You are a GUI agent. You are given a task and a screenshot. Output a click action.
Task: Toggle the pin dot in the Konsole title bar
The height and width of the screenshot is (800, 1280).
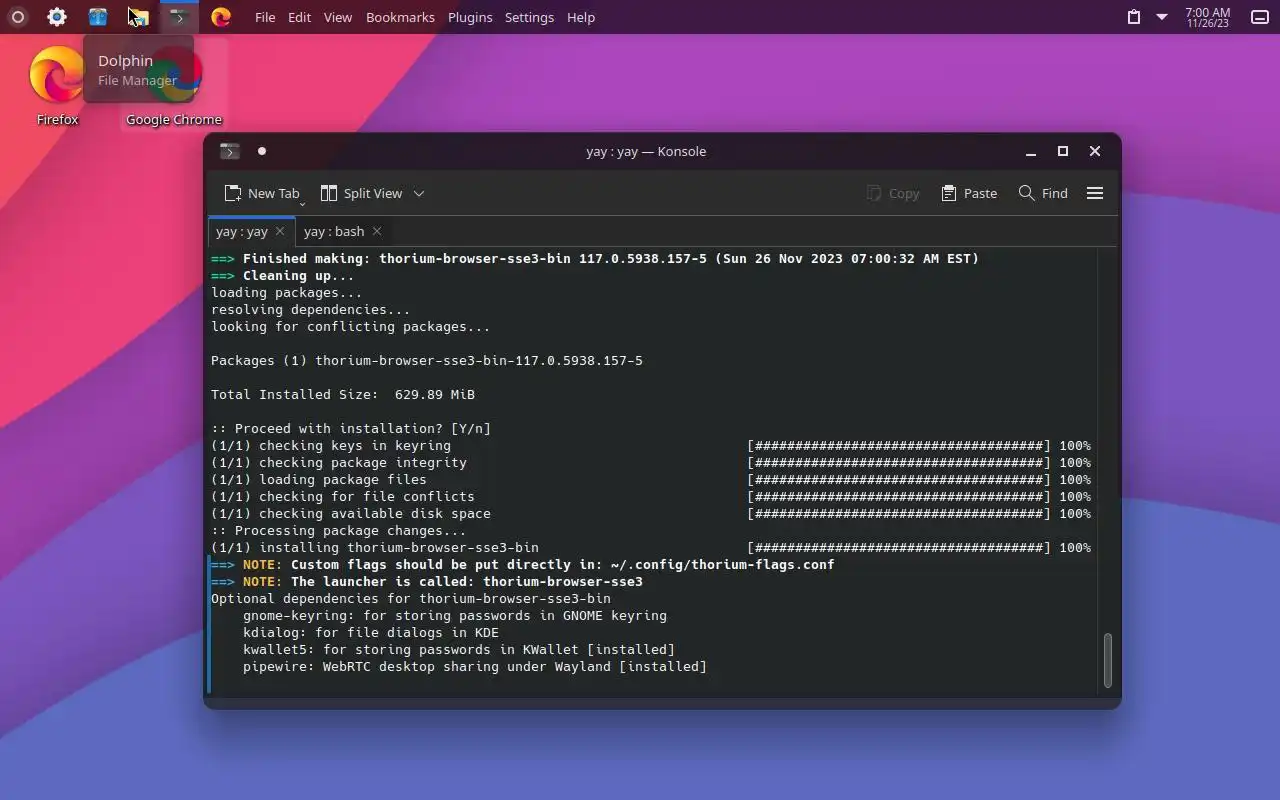(x=262, y=151)
